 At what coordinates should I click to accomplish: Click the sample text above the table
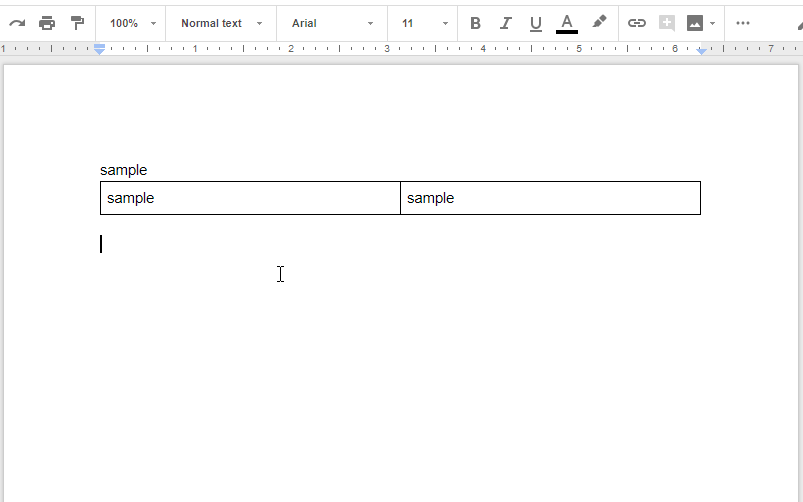click(x=123, y=170)
